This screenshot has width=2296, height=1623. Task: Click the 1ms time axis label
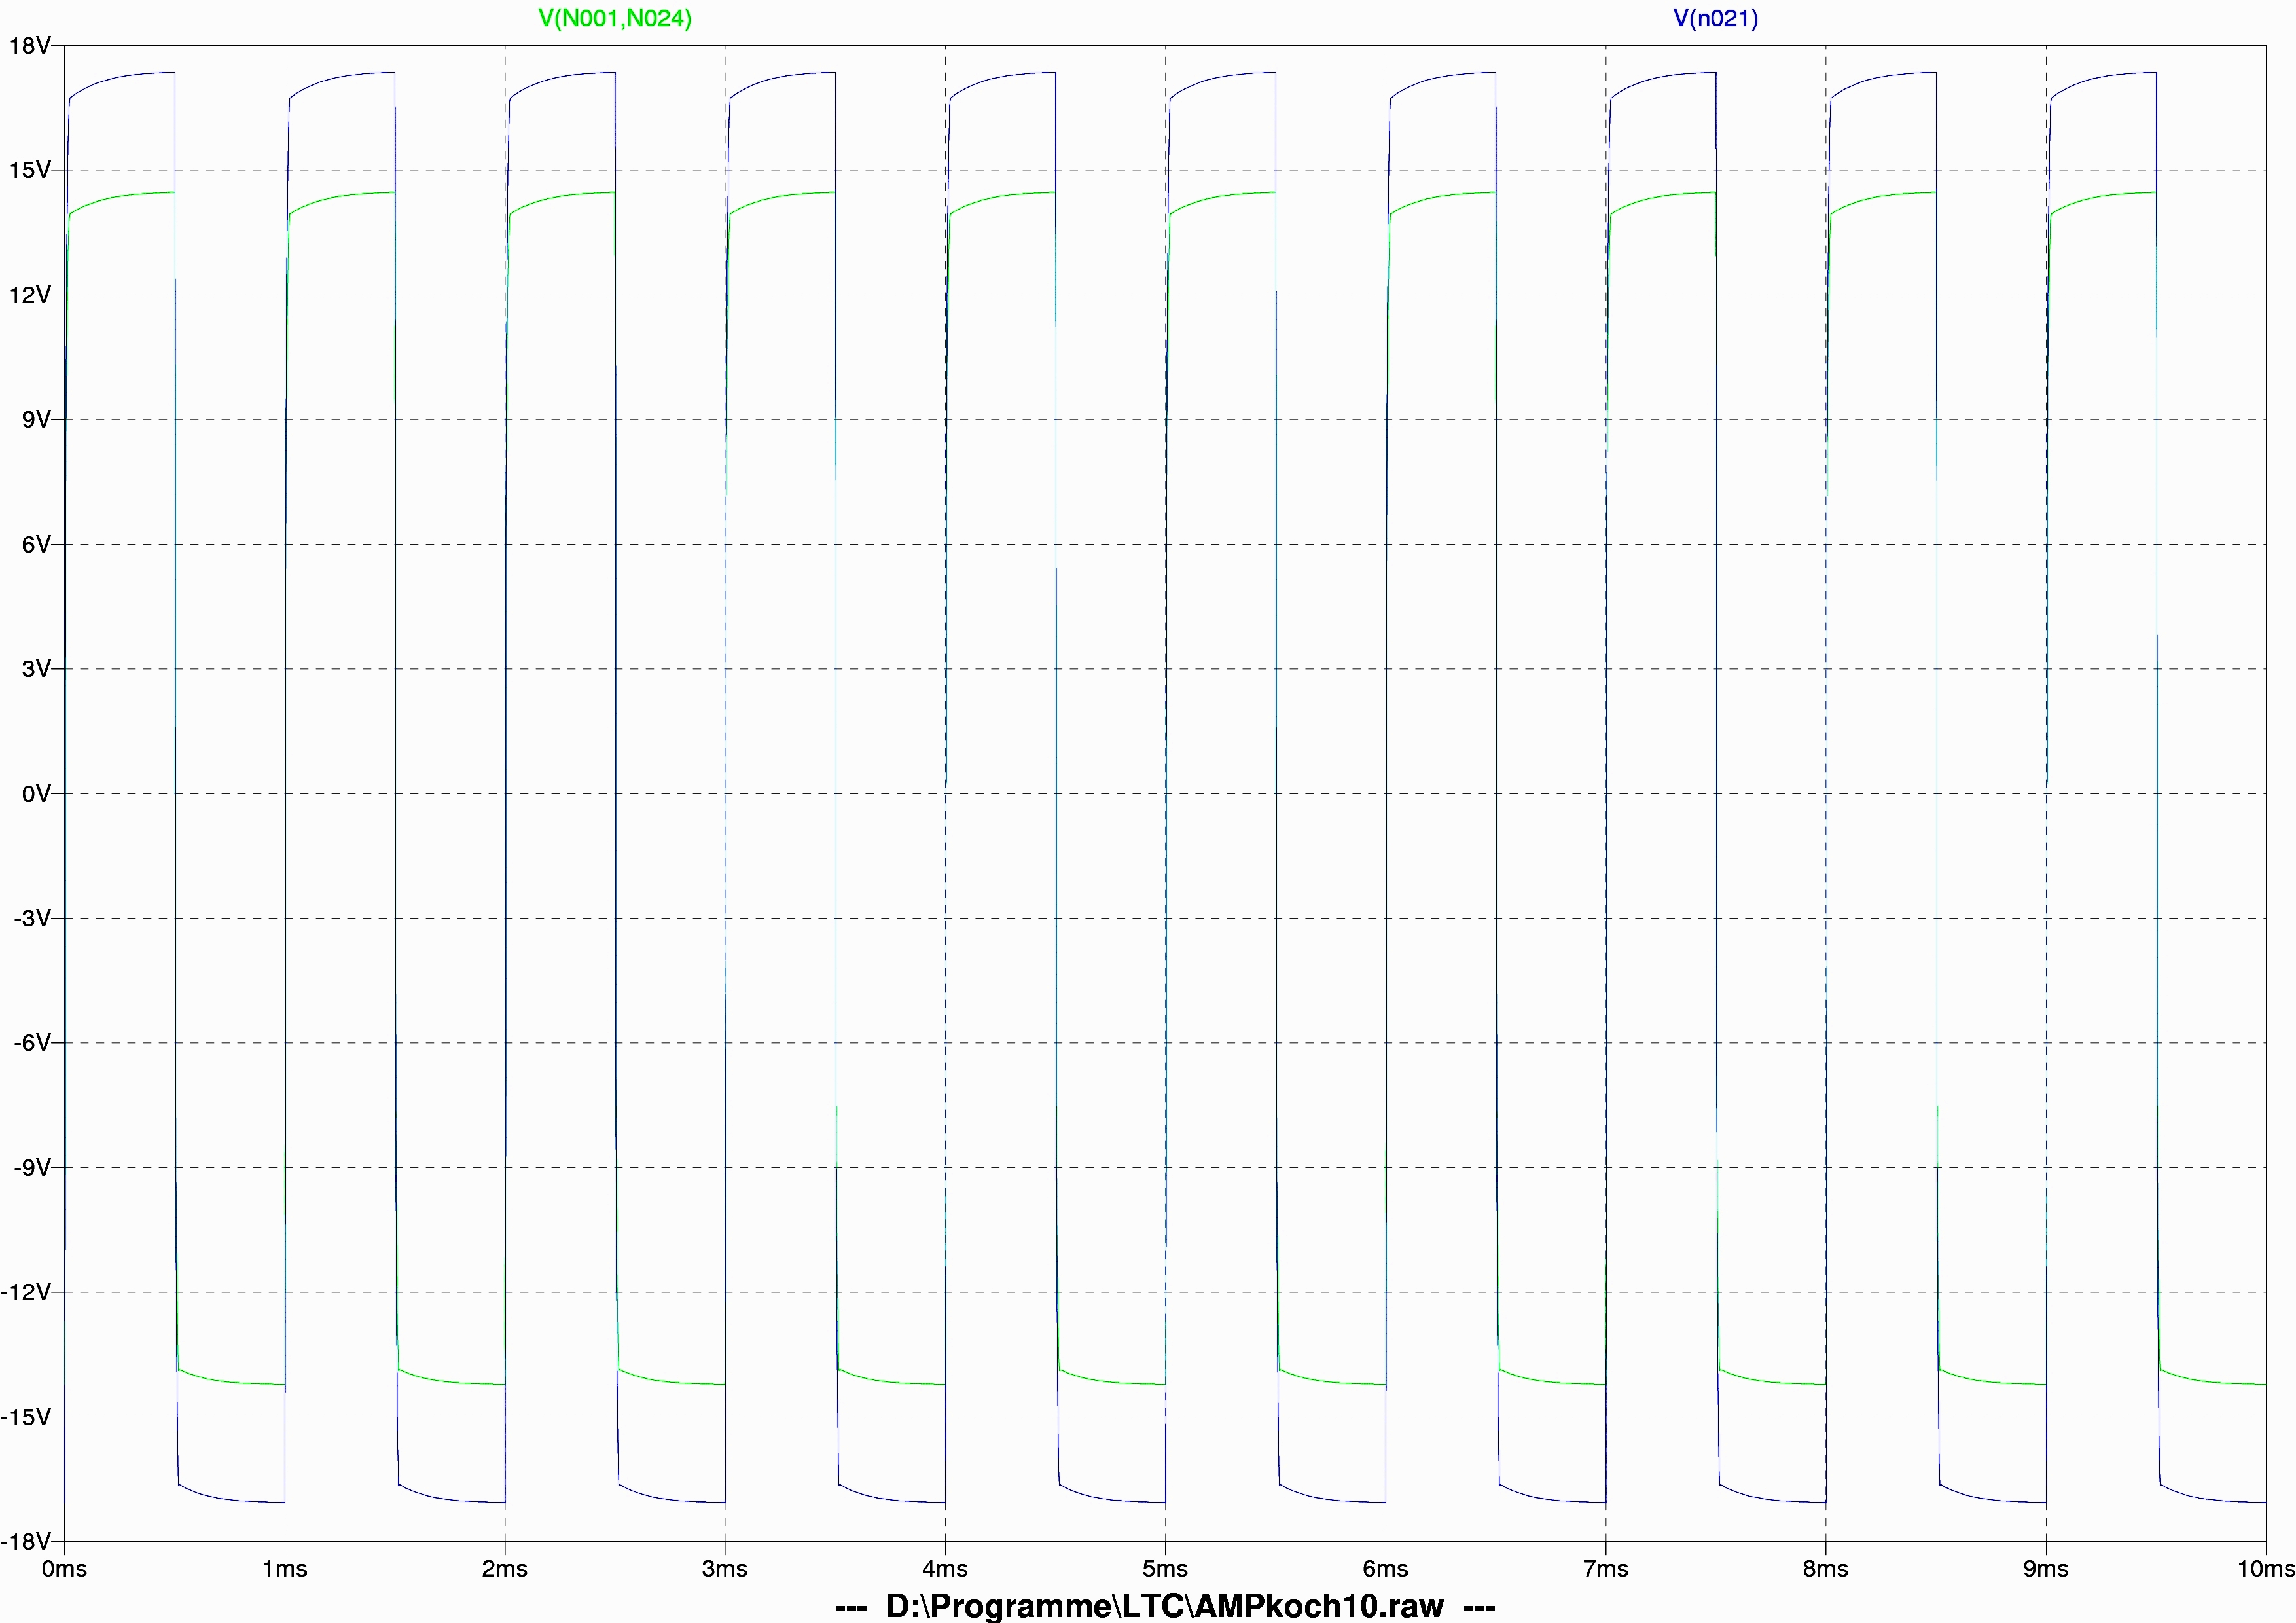pyautogui.click(x=285, y=1569)
